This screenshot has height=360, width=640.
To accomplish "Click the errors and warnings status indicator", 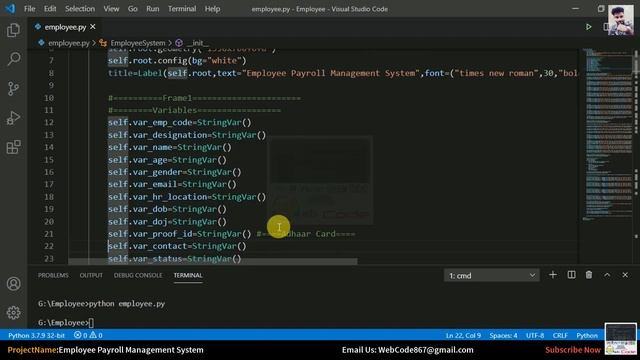I will 88,336.
